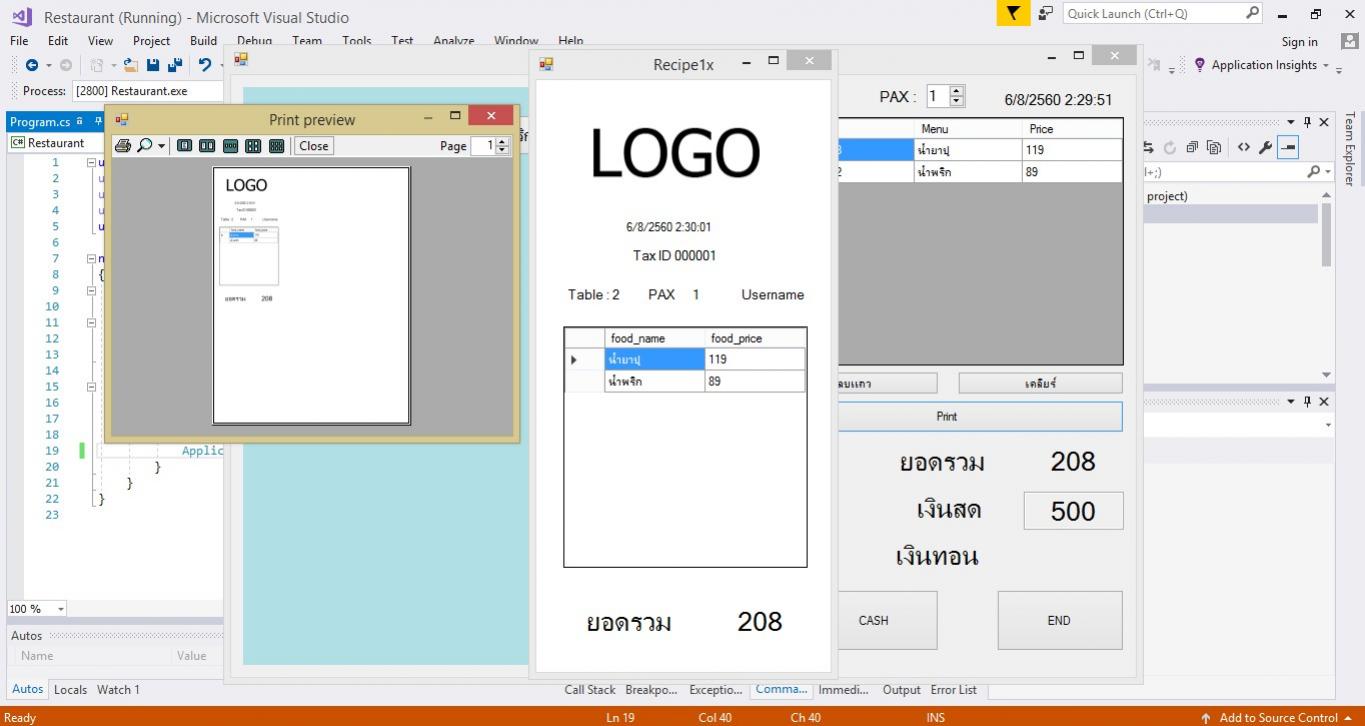Viewport: 1365px width, 726px height.
Task: Click the Save floppy disk icon
Action: 153,65
